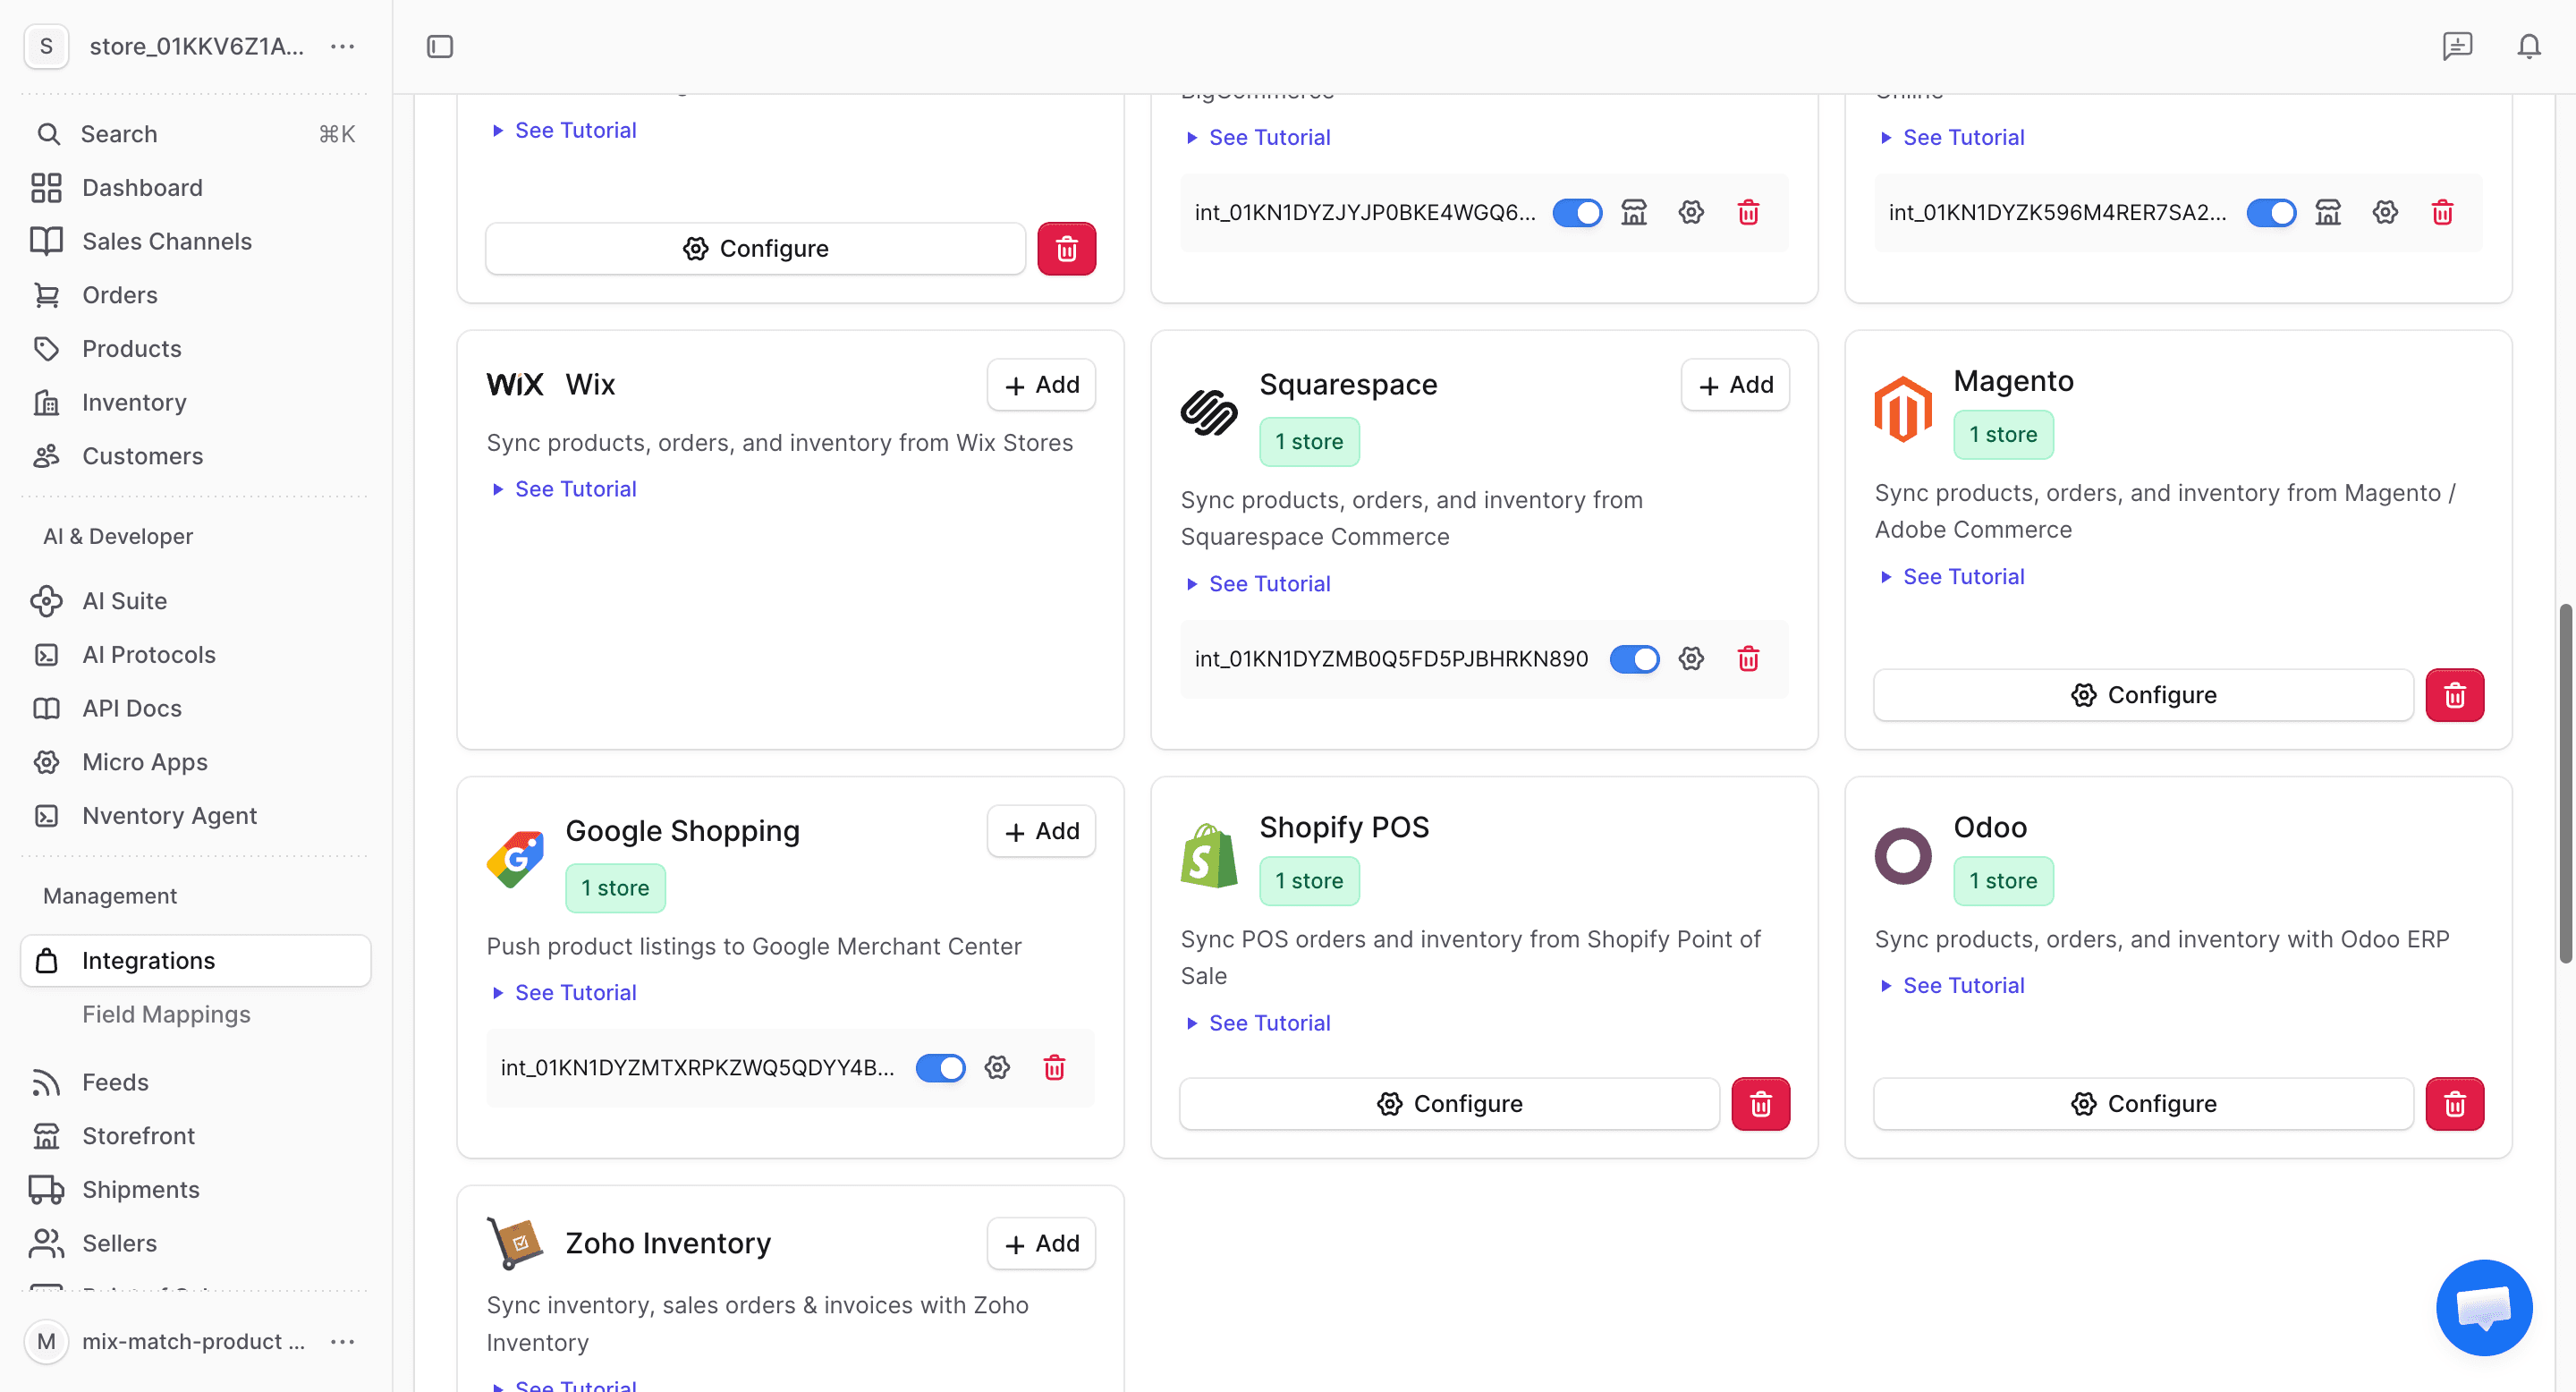Click red delete button on Shopify POS card

1760,1104
